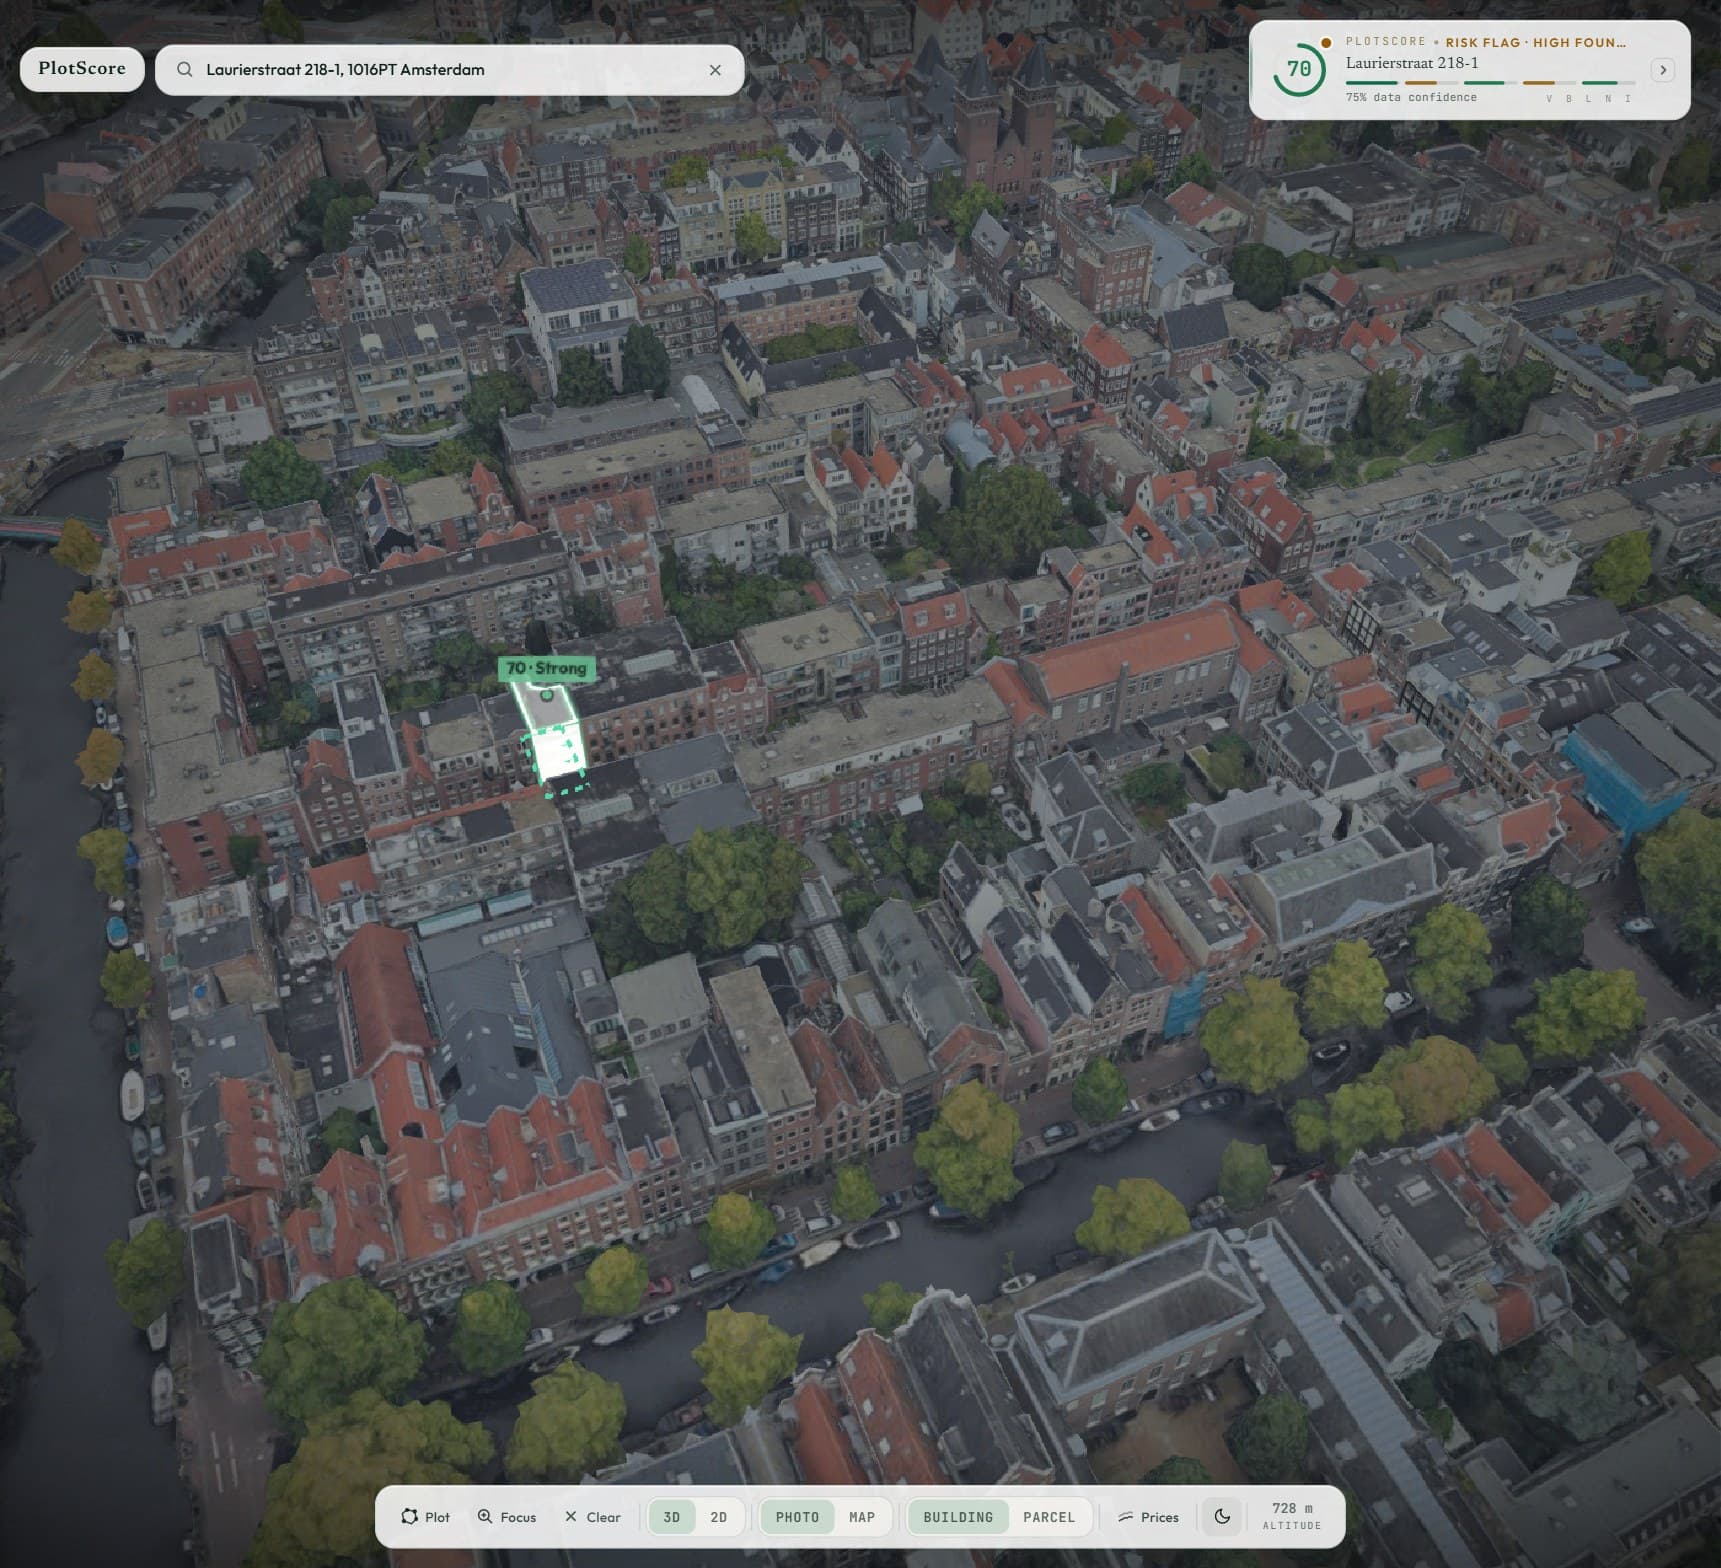Clear the current selection
Screen dimensions: 1721x1568
[x=592, y=1517]
